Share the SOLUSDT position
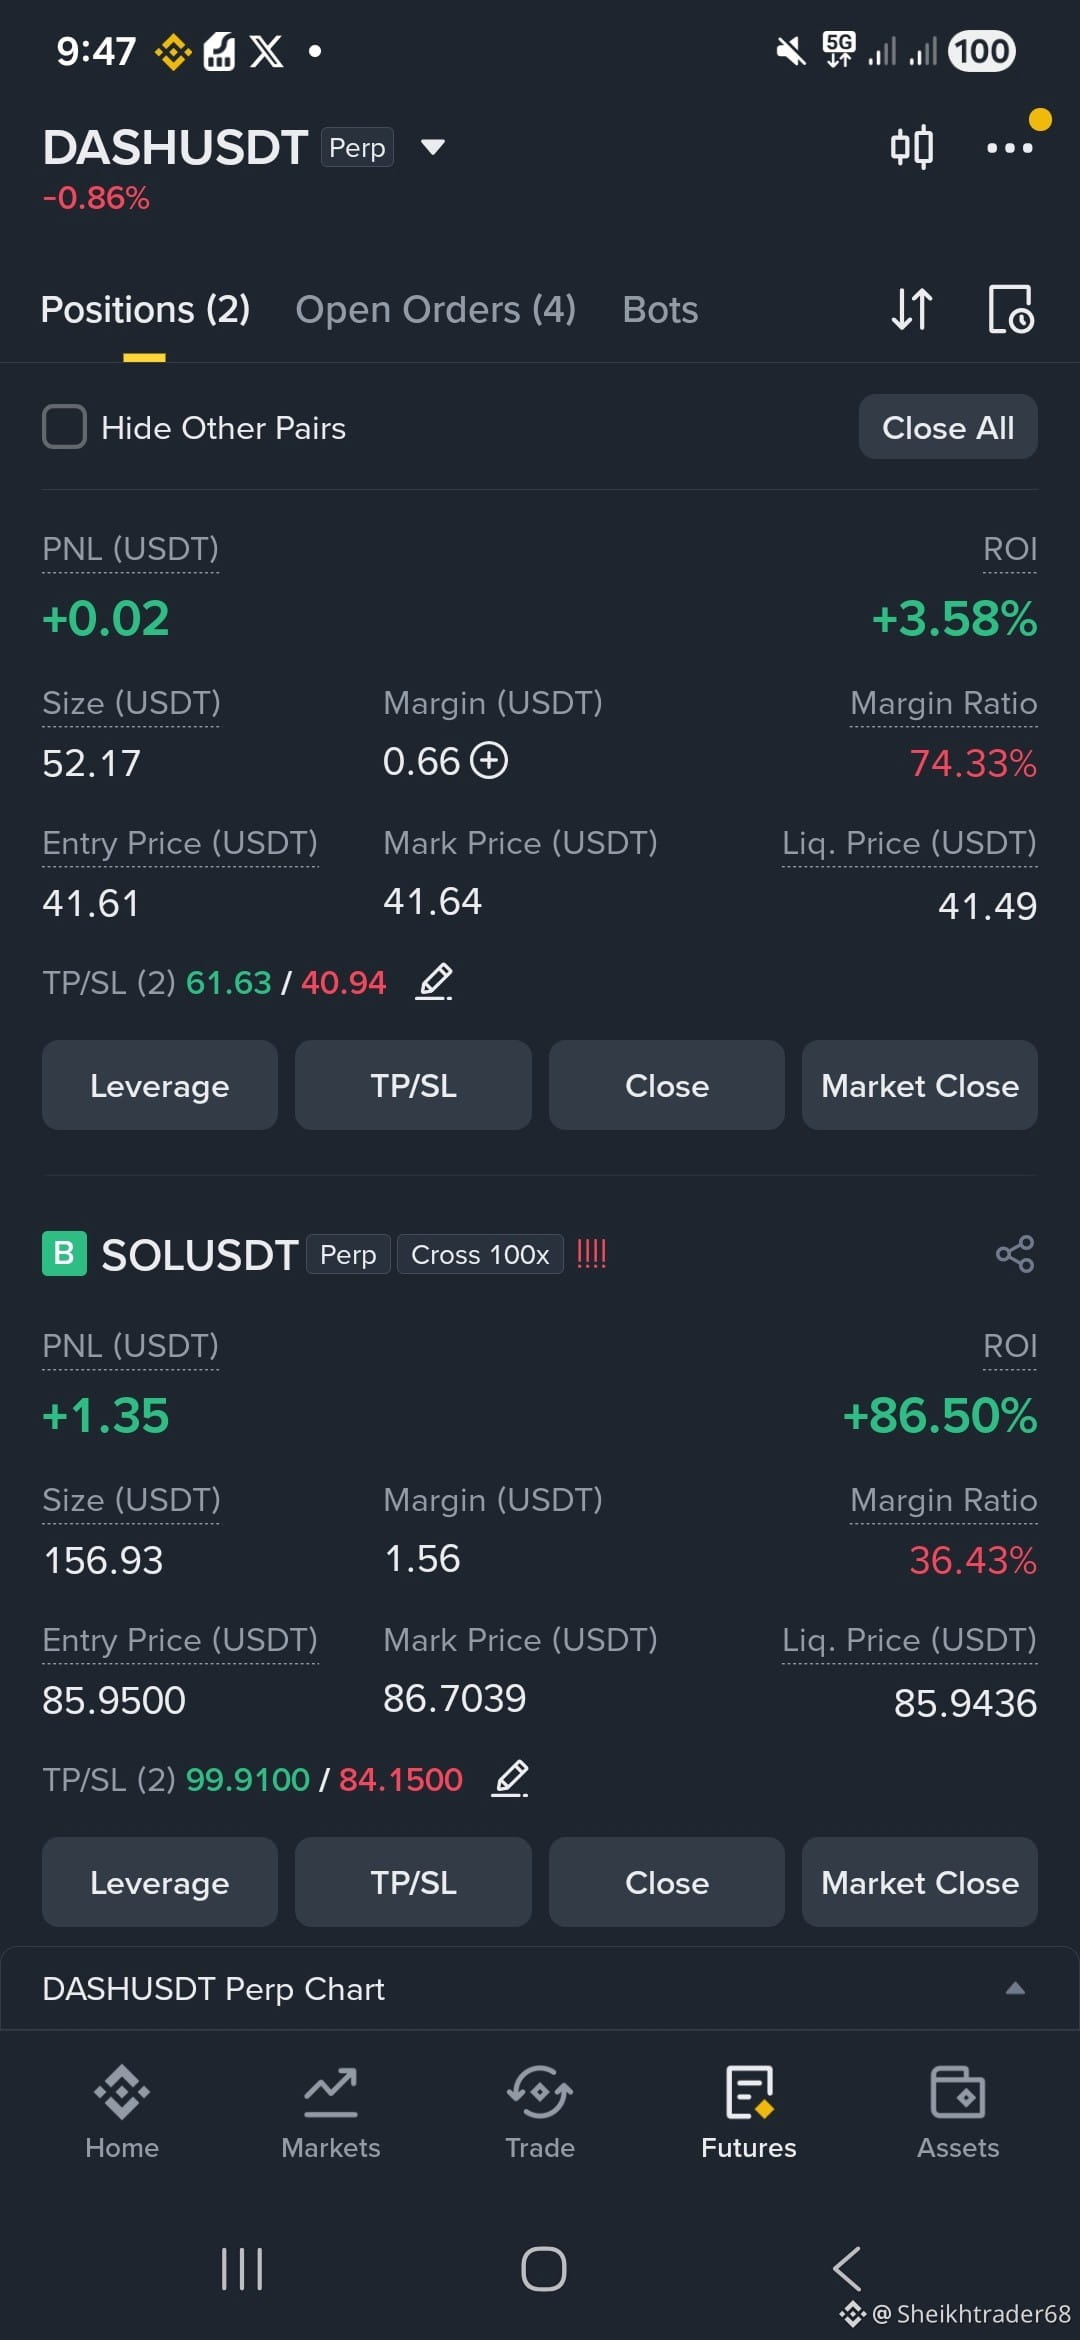The width and height of the screenshot is (1080, 2340). point(1014,1254)
